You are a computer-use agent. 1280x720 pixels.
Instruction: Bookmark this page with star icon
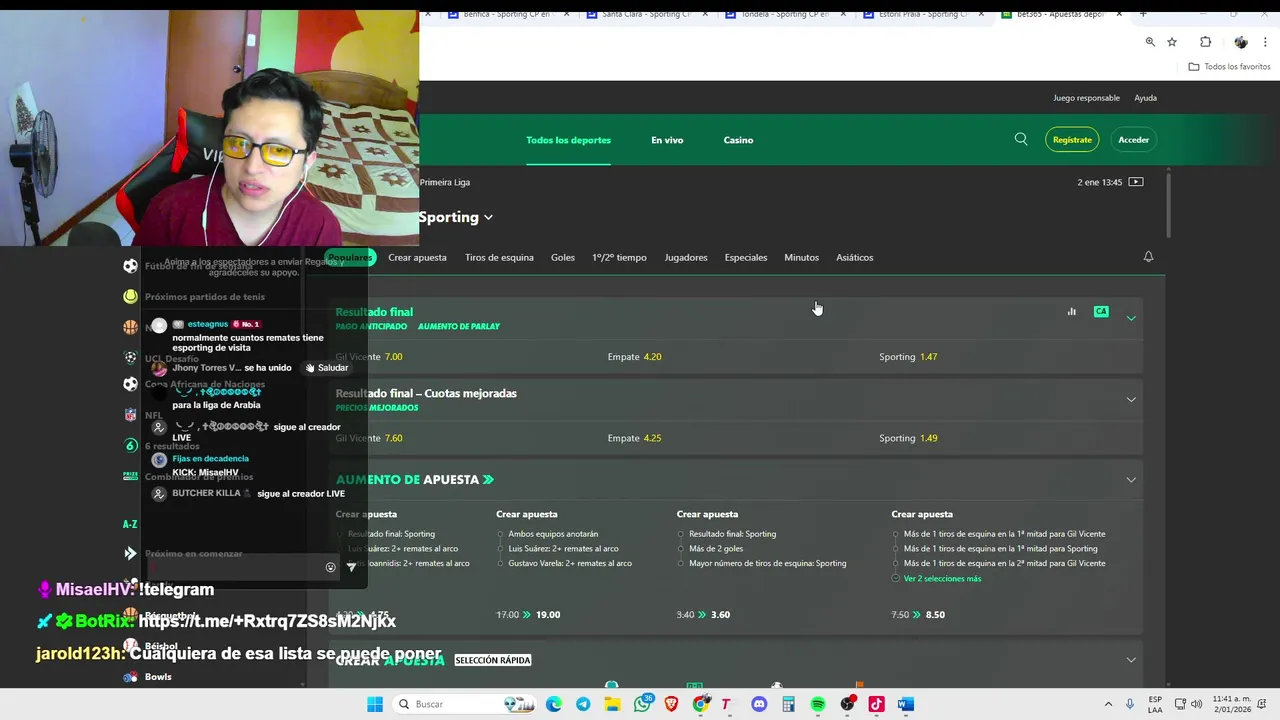pos(1172,42)
